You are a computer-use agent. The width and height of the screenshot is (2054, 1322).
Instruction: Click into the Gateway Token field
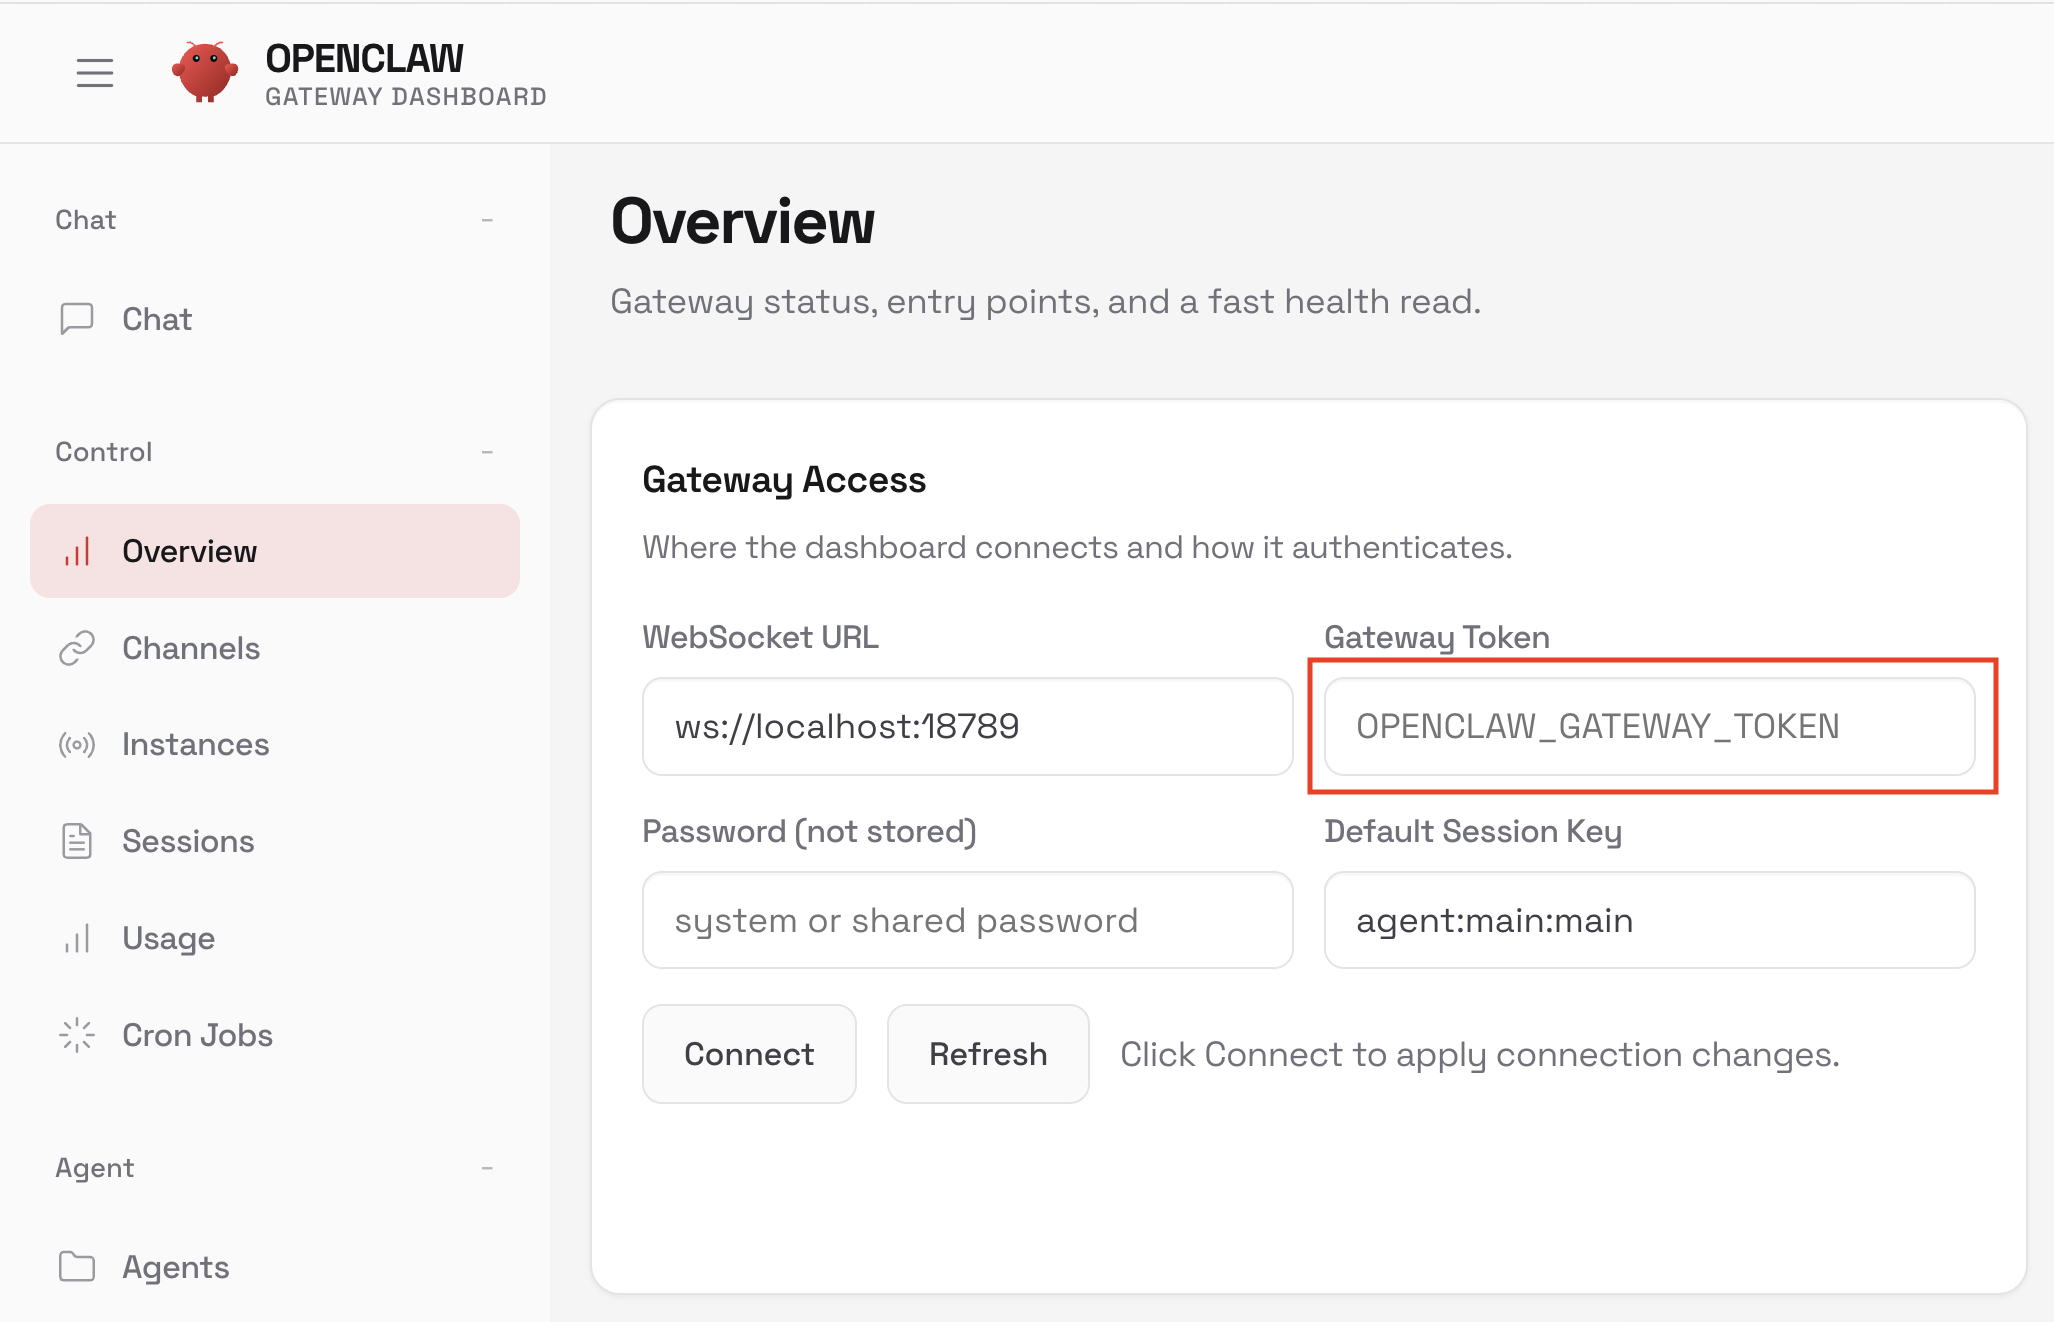click(1648, 727)
